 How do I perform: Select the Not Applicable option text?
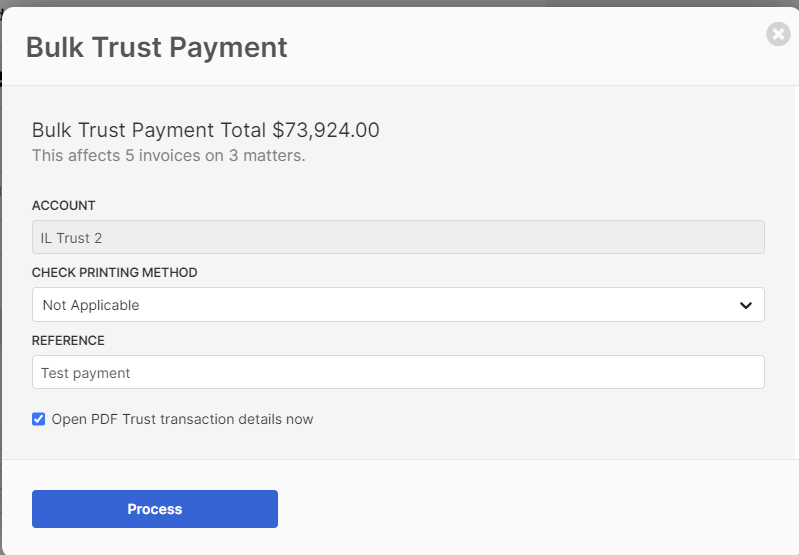tap(91, 305)
